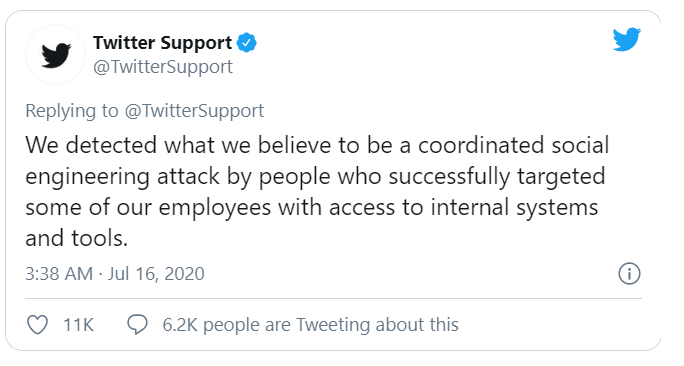Image resolution: width=684 pixels, height=366 pixels.
Task: Click the 3:38 AM timestamp
Action: [x=59, y=274]
